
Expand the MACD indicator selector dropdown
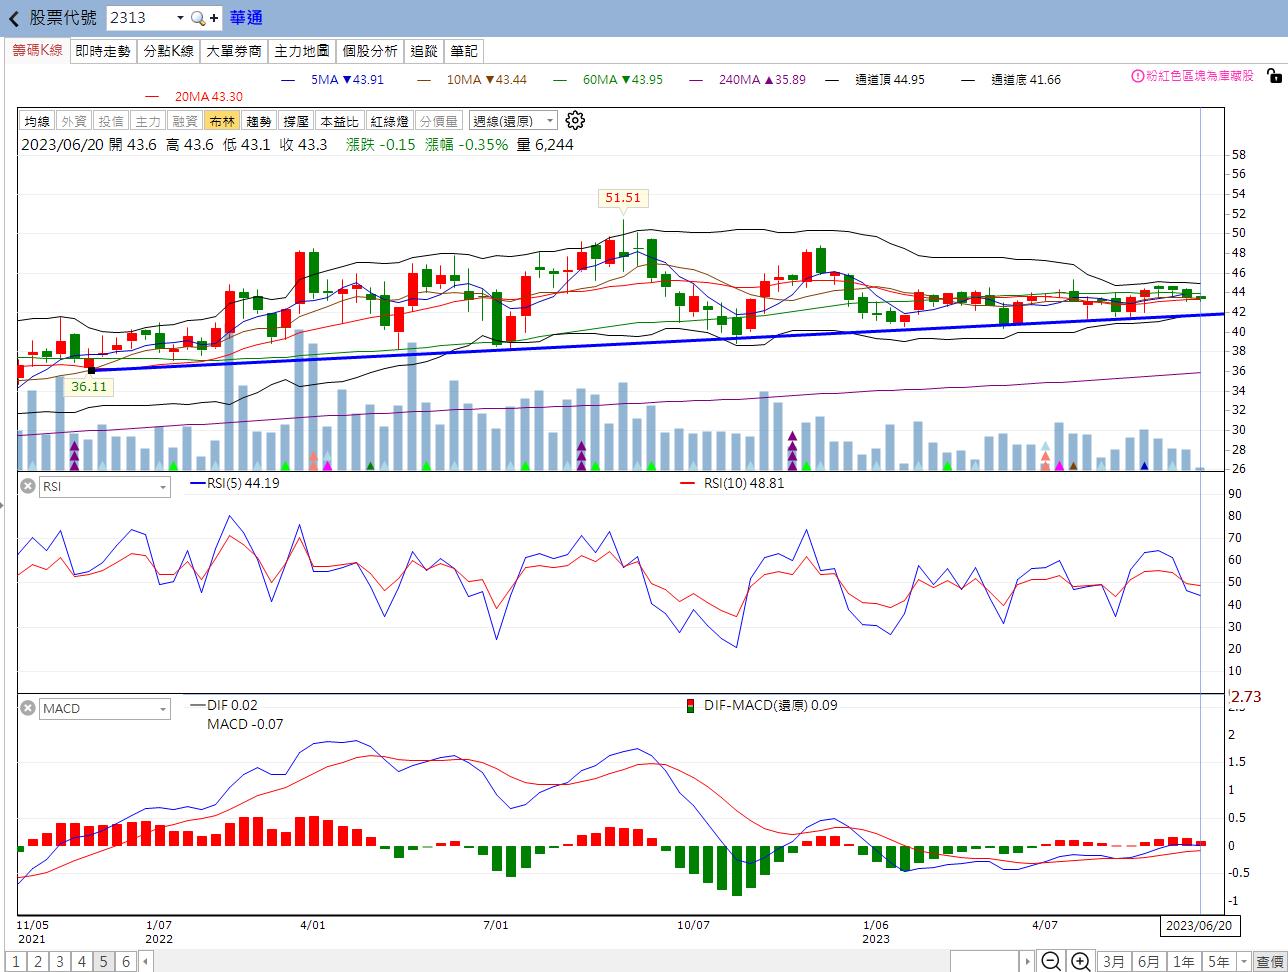pyautogui.click(x=105, y=709)
